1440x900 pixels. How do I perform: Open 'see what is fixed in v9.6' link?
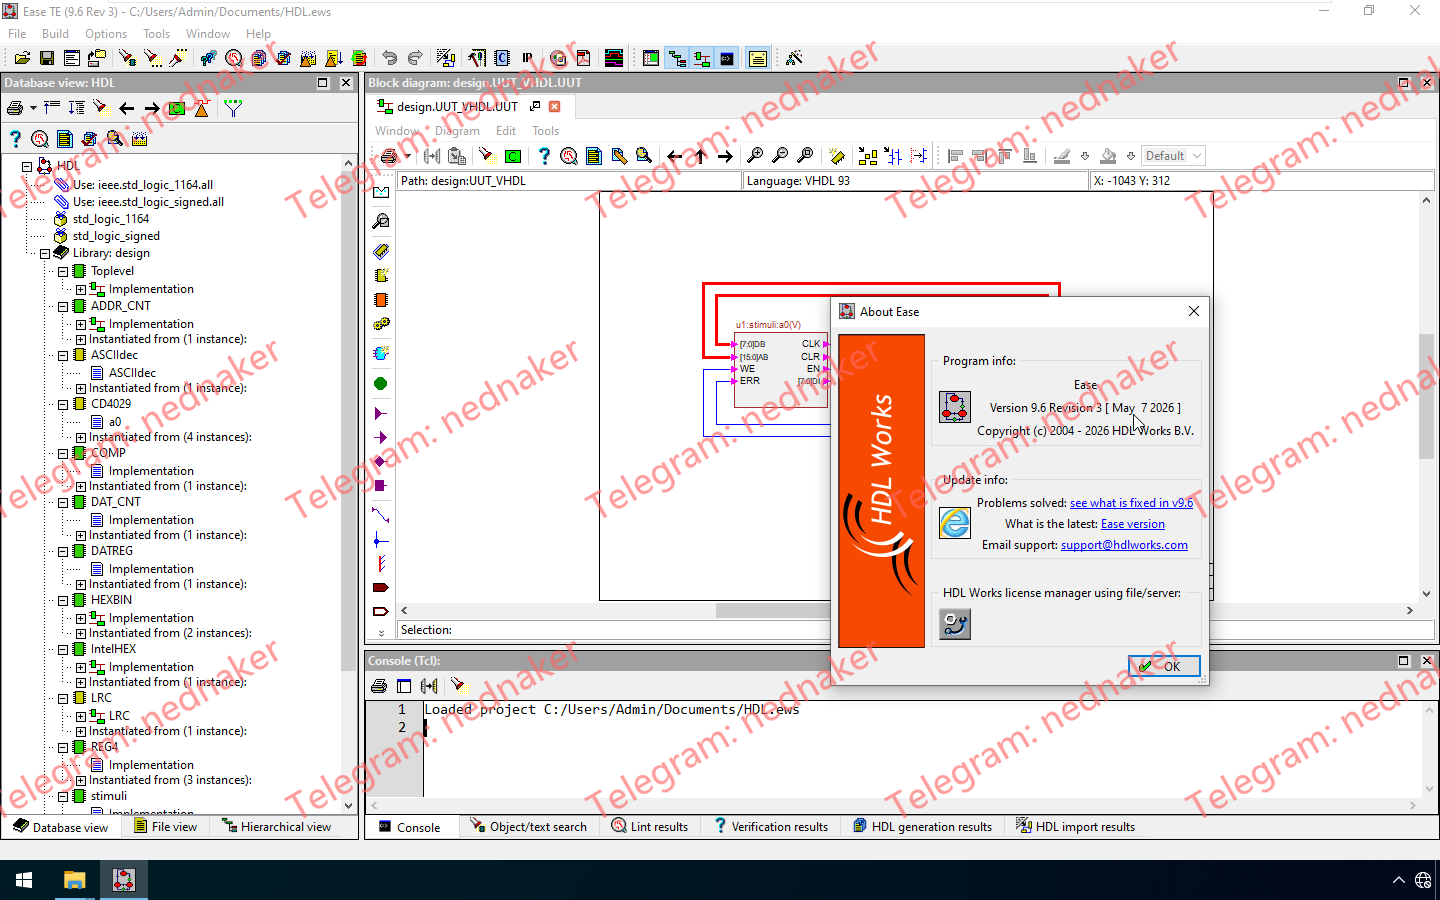[x=1131, y=503]
